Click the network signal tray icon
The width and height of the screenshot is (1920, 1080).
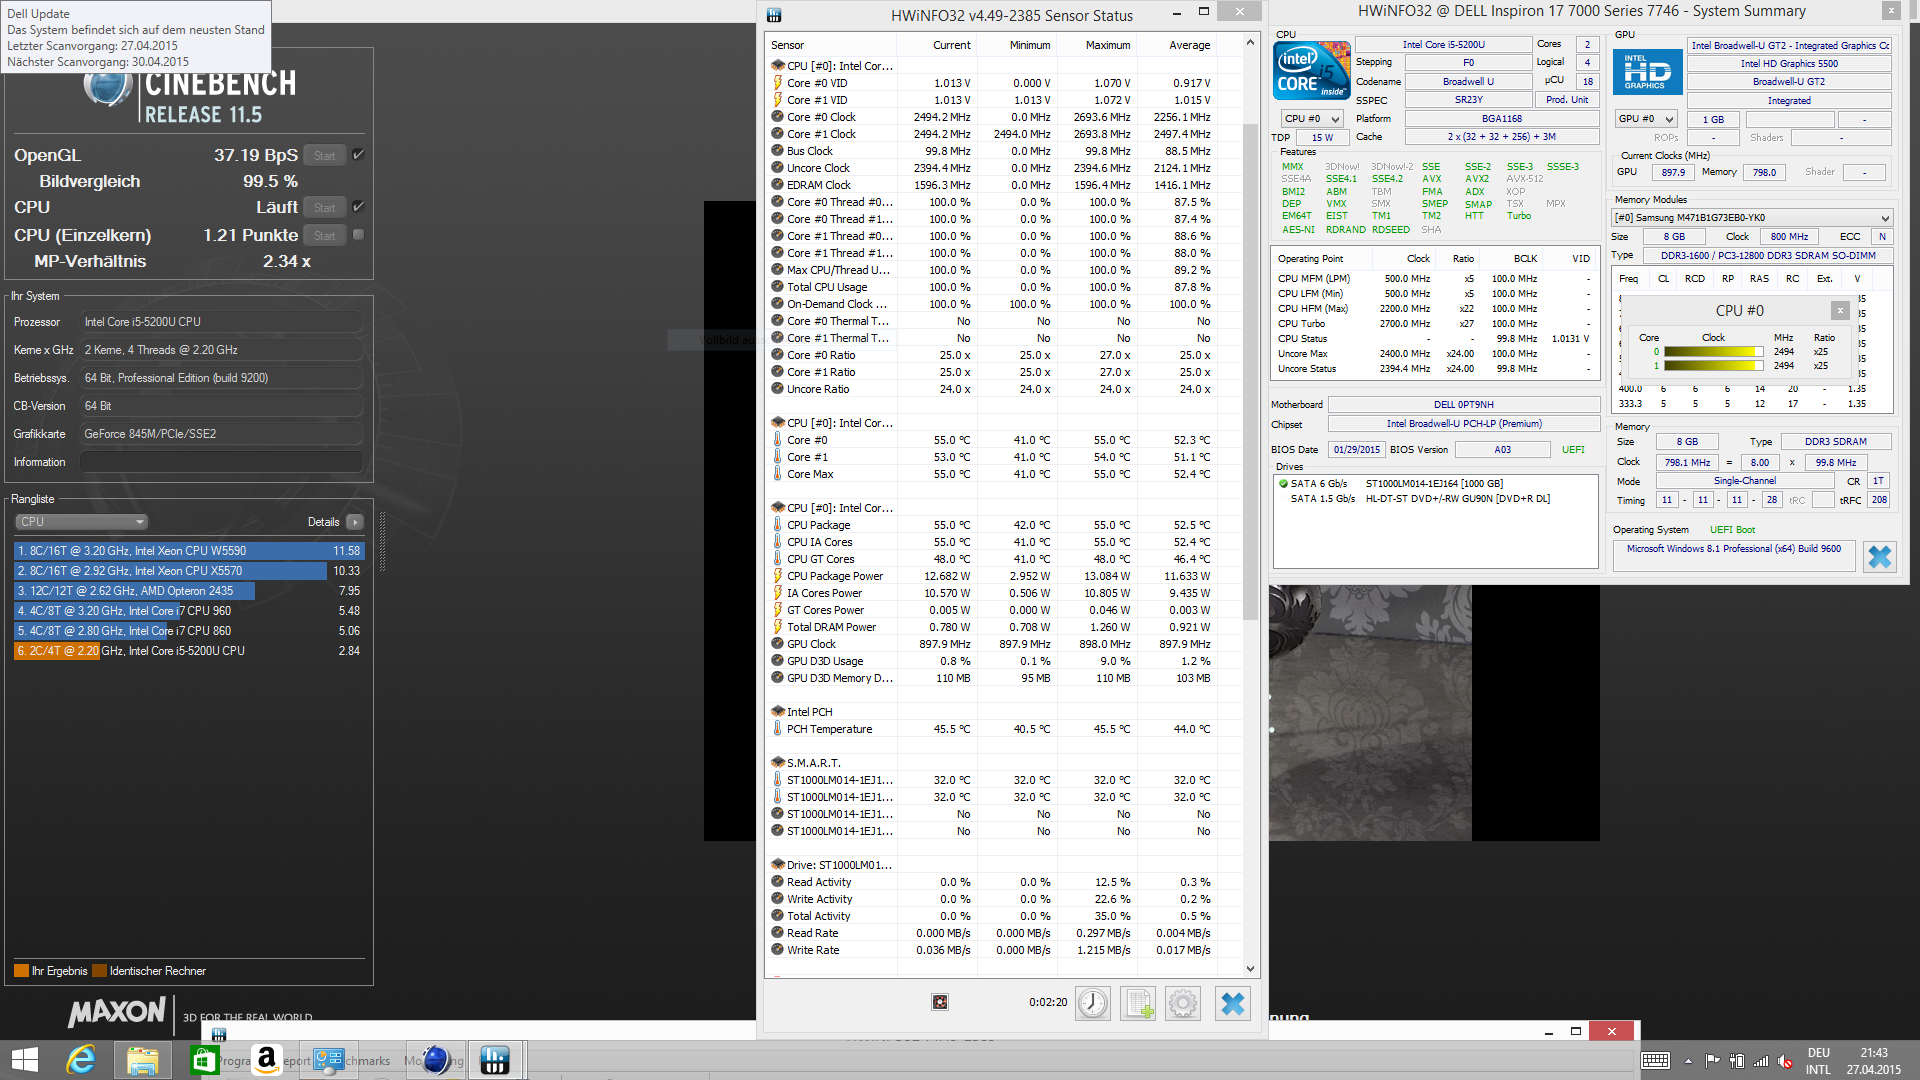coord(1761,1061)
